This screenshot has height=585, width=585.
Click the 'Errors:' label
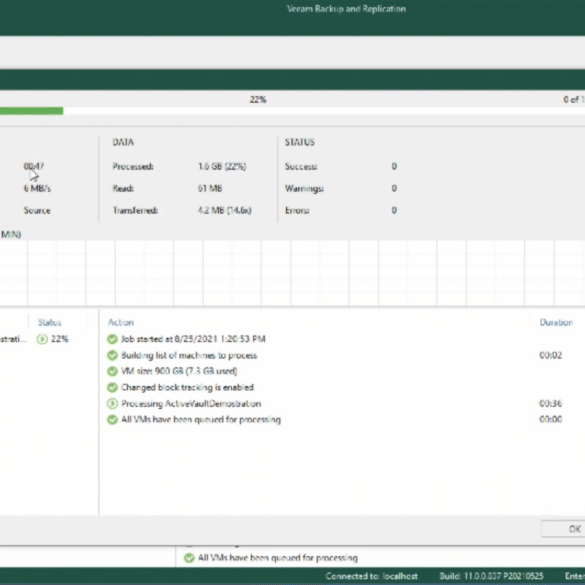(297, 210)
